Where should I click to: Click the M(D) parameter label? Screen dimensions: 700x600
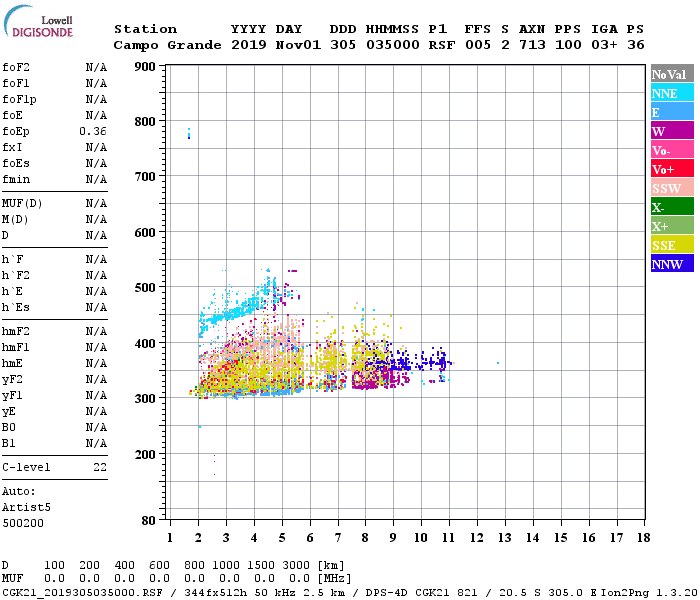tap(15, 220)
